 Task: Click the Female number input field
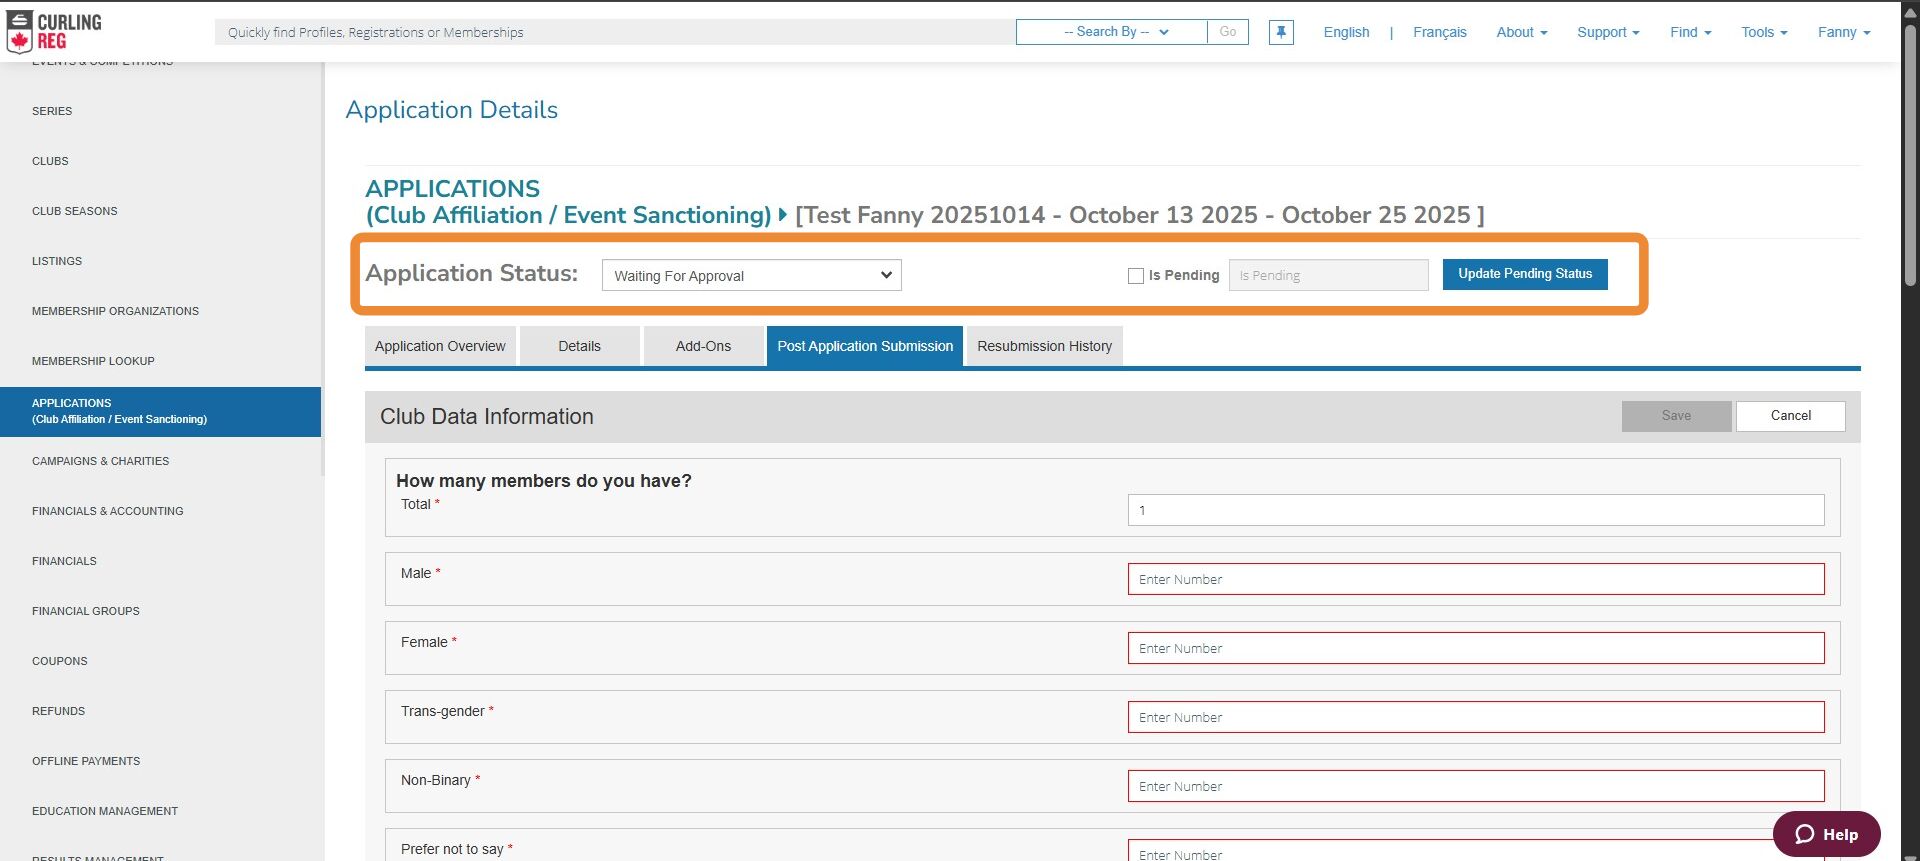(x=1476, y=648)
